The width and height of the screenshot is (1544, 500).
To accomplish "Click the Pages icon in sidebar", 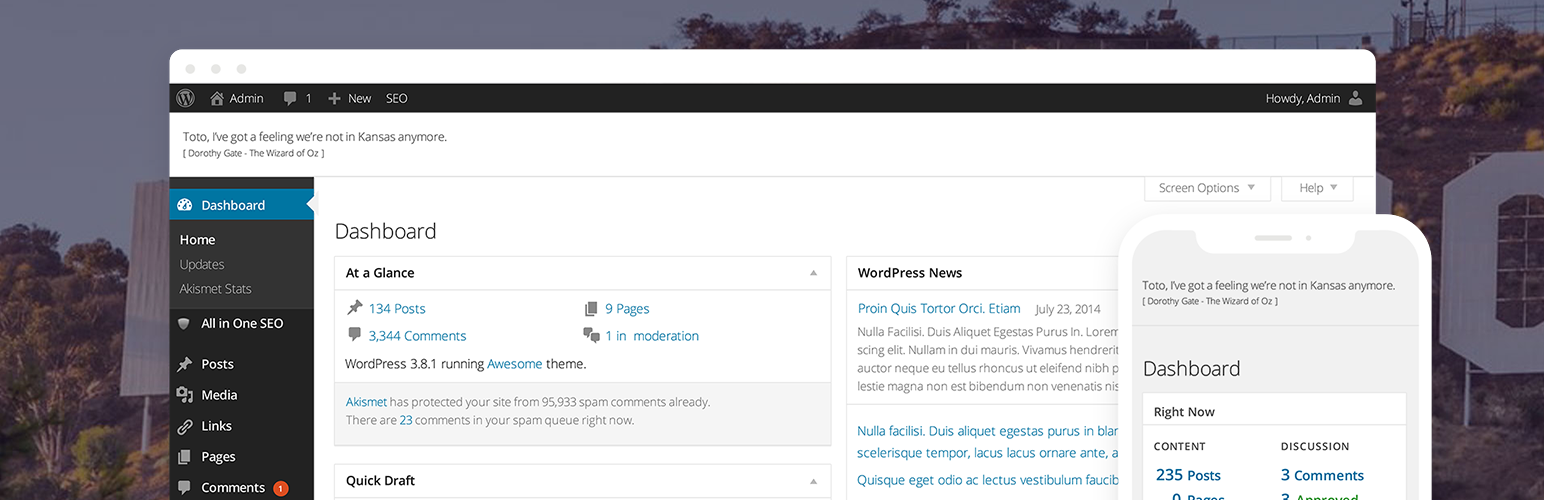I will pyautogui.click(x=184, y=457).
